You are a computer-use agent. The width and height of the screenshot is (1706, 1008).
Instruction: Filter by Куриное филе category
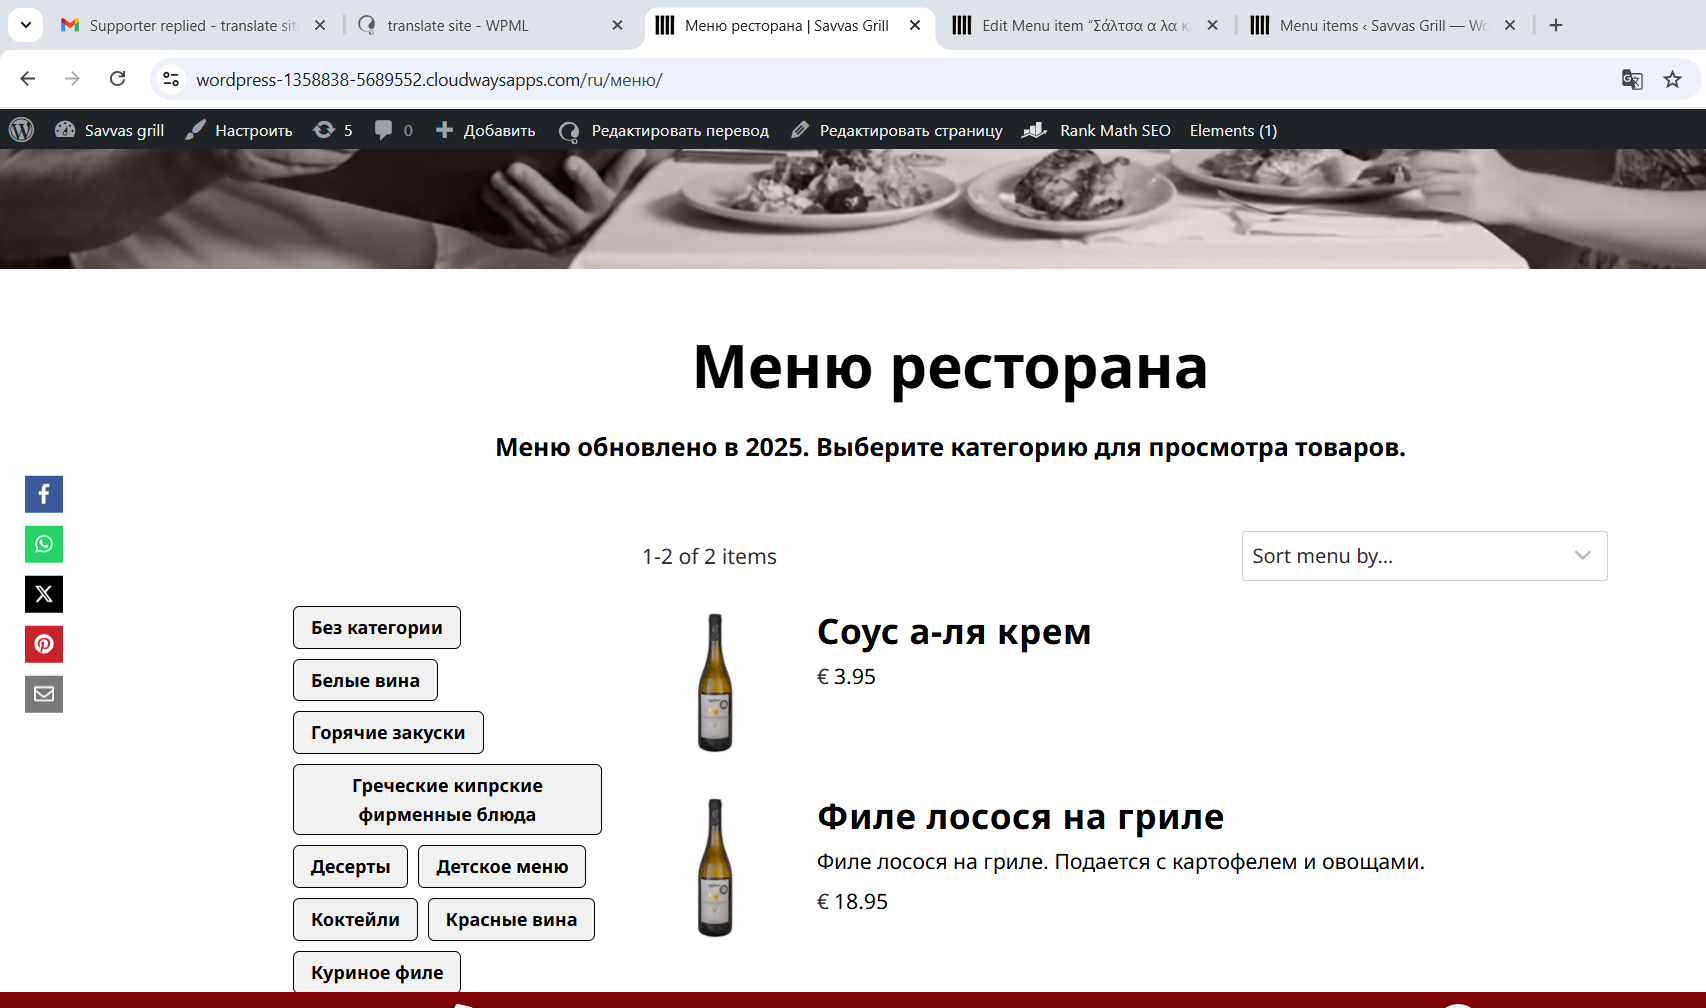point(377,972)
